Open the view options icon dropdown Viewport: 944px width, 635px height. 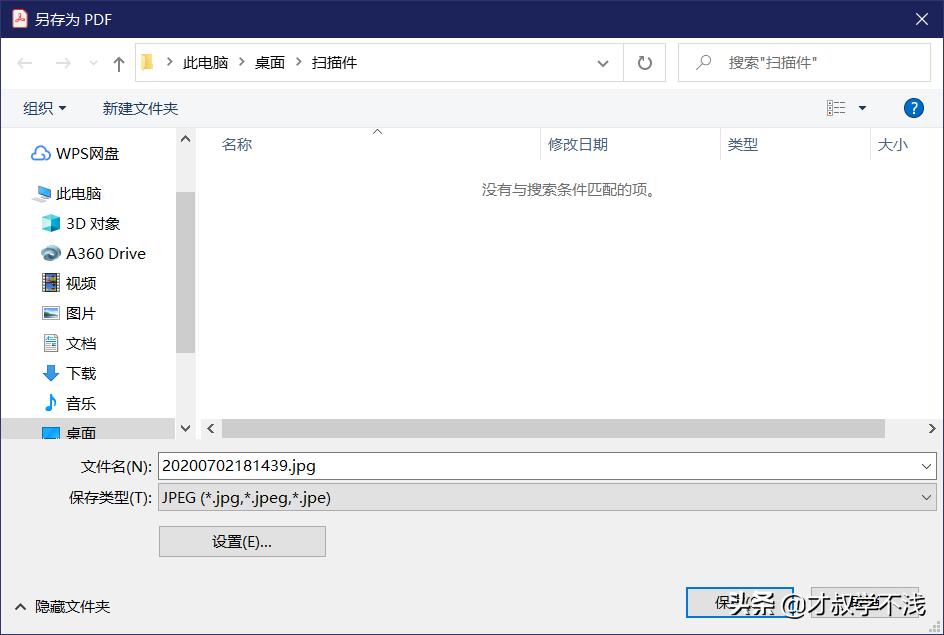[845, 108]
